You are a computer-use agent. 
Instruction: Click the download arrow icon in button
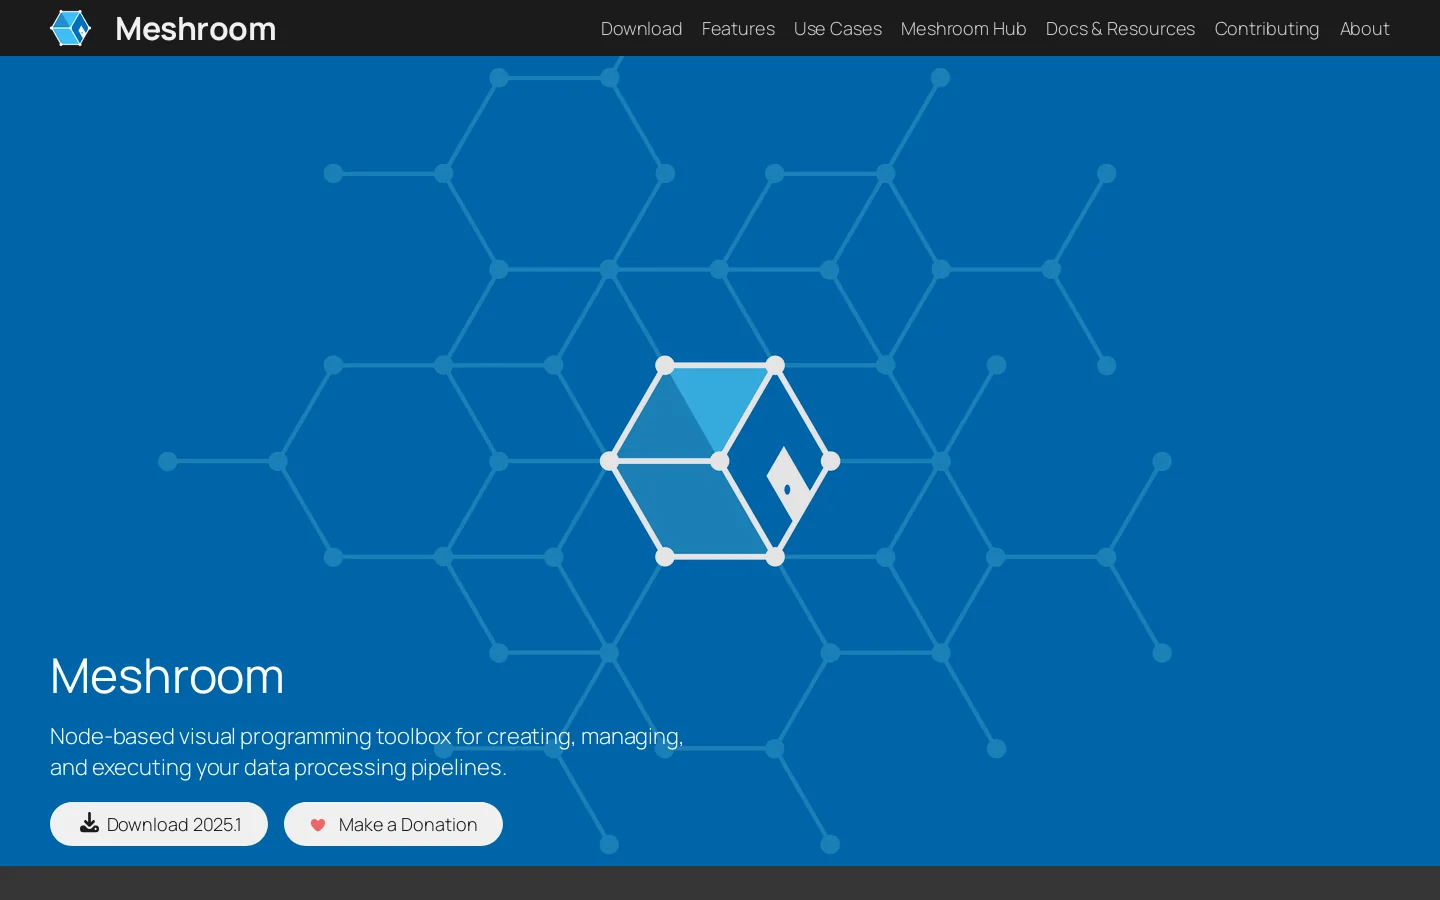point(89,823)
